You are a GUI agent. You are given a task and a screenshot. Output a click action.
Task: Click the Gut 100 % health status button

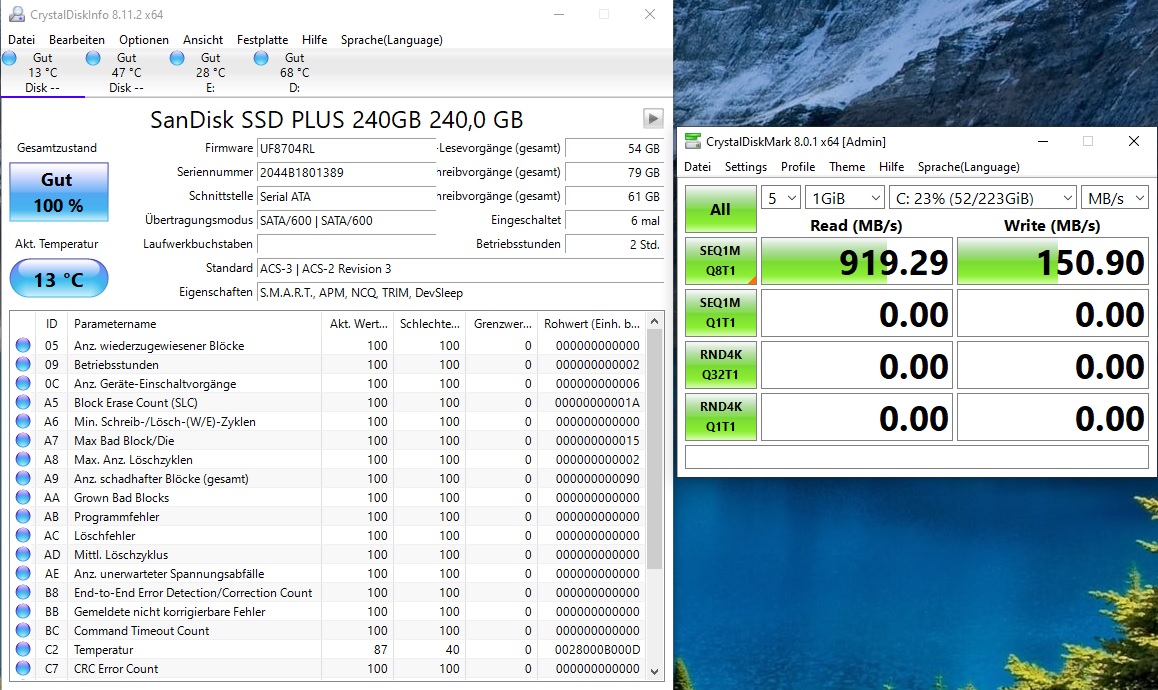[x=59, y=192]
